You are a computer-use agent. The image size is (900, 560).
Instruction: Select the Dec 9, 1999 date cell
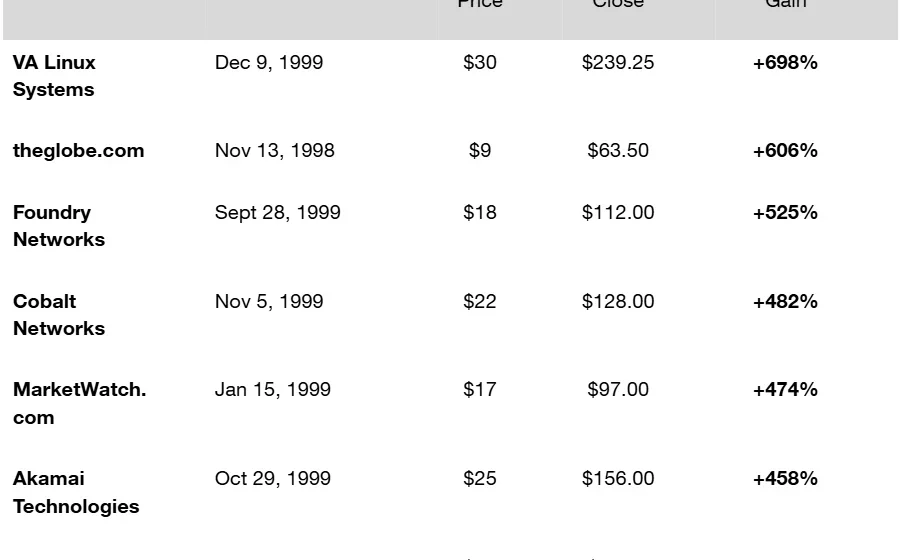click(269, 62)
